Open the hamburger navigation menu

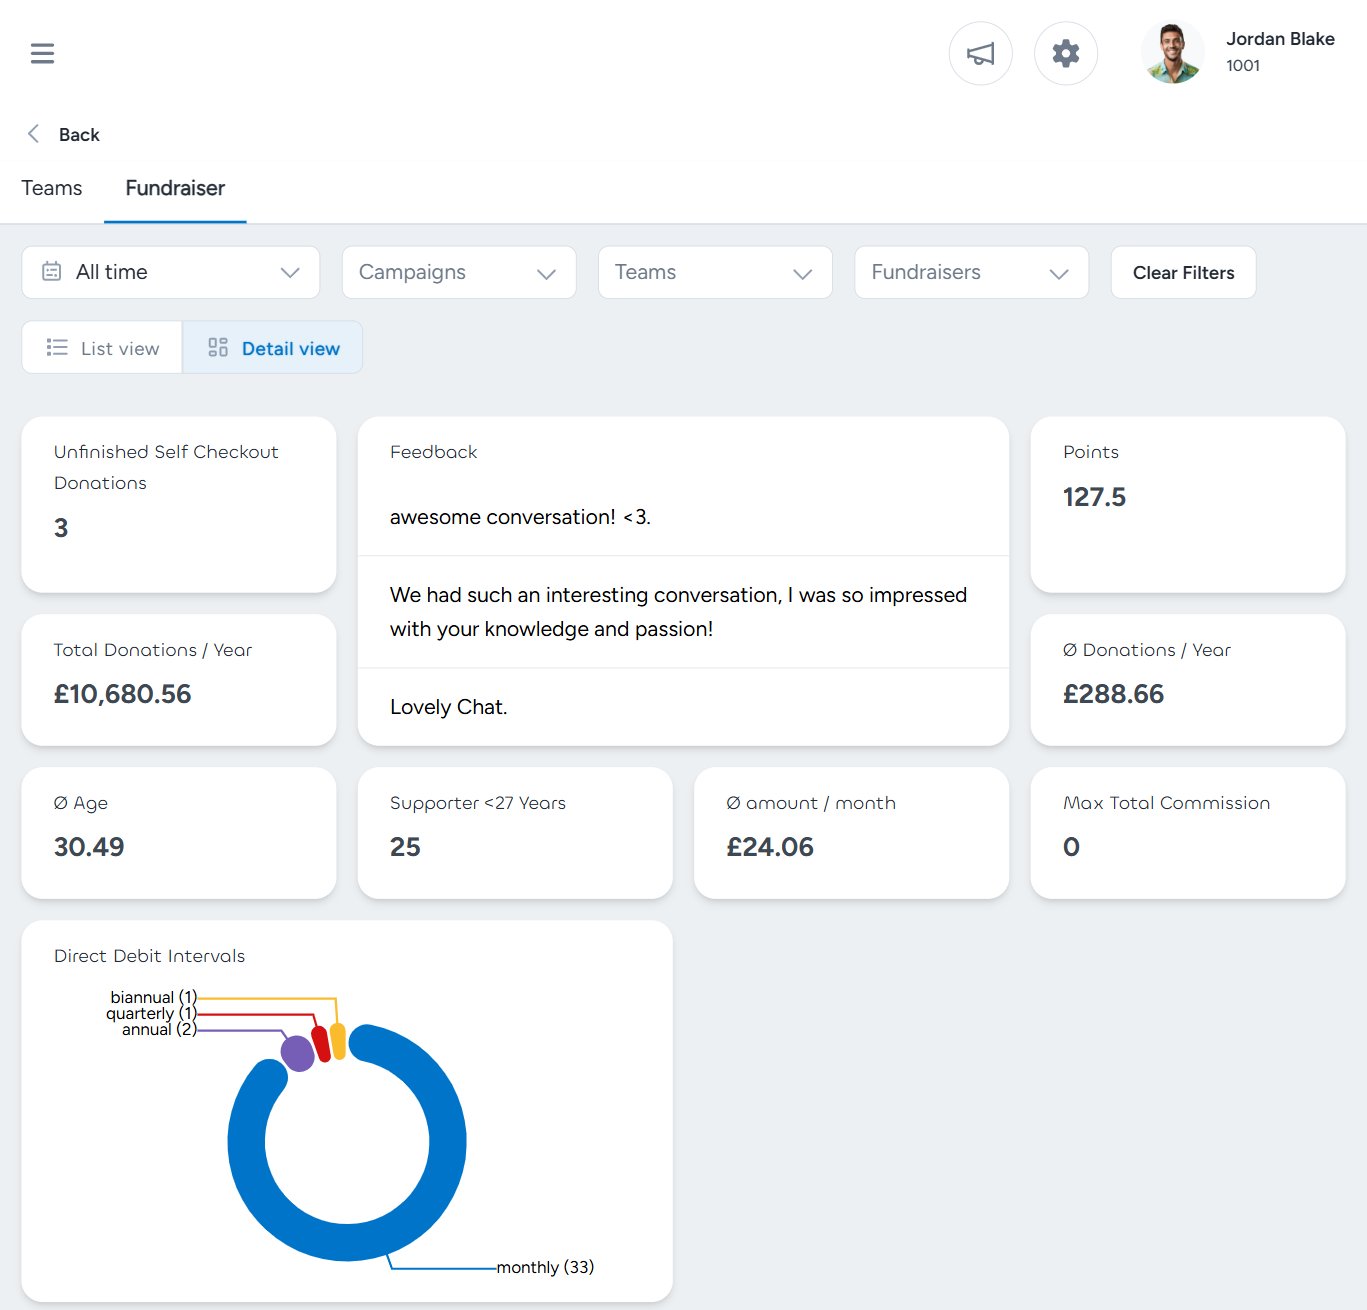tap(42, 53)
